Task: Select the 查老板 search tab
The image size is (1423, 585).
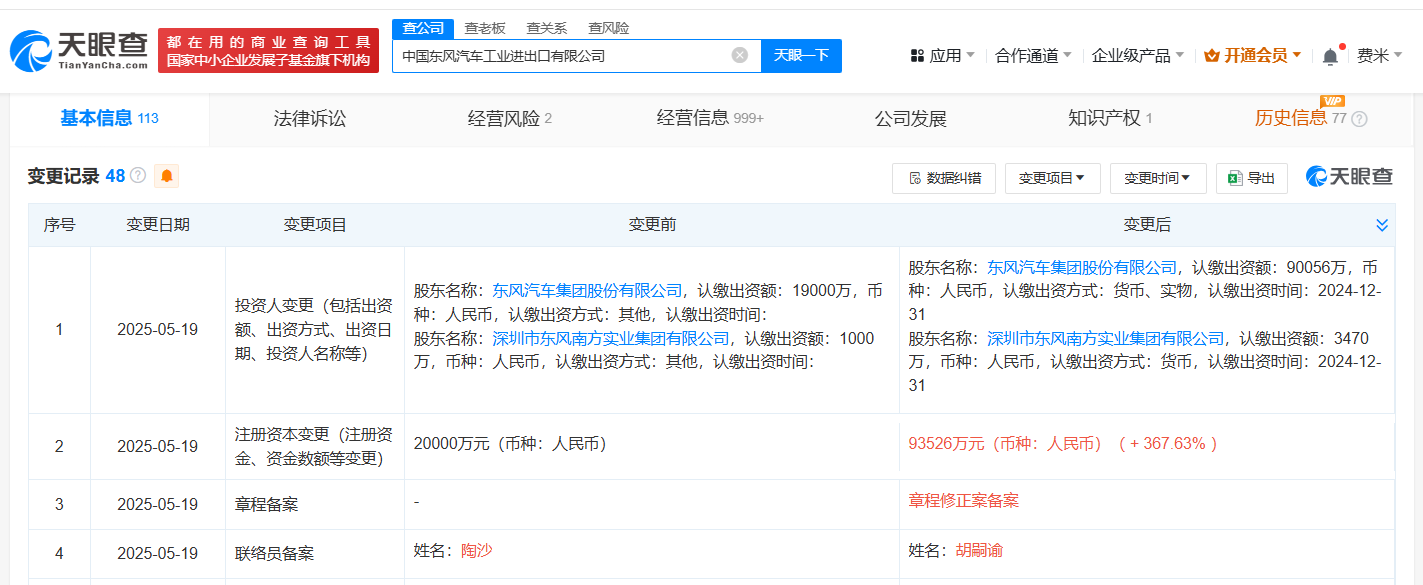Action: pos(485,28)
